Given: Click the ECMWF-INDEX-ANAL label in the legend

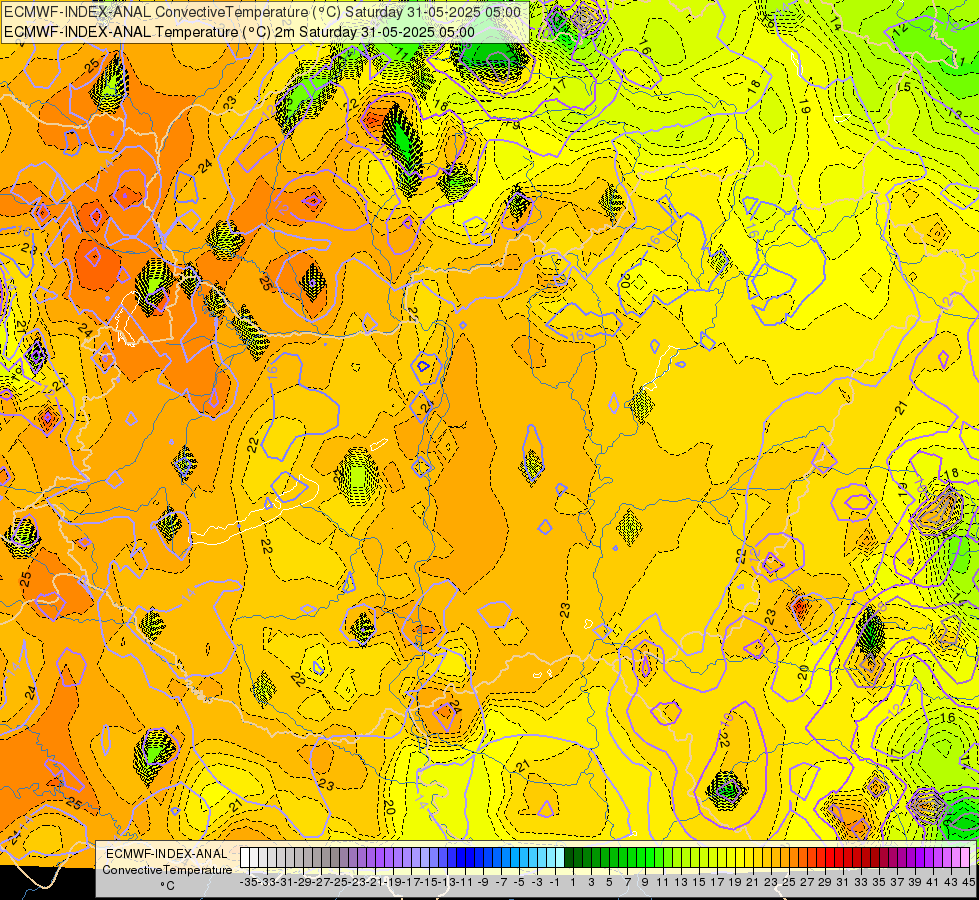Looking at the screenshot, I should [167, 854].
